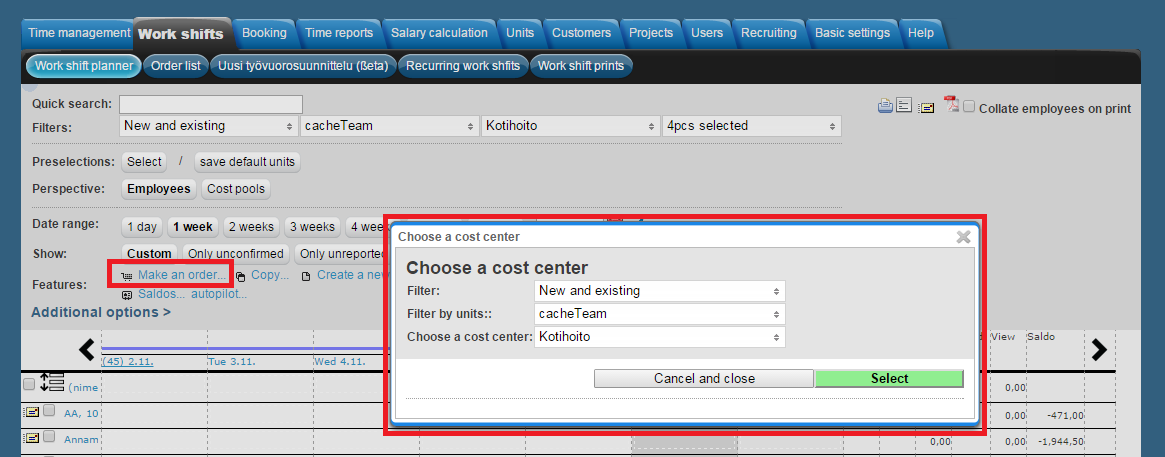Viewport: 1165px width, 457px height.
Task: Click the Quick search input field
Action: click(210, 104)
